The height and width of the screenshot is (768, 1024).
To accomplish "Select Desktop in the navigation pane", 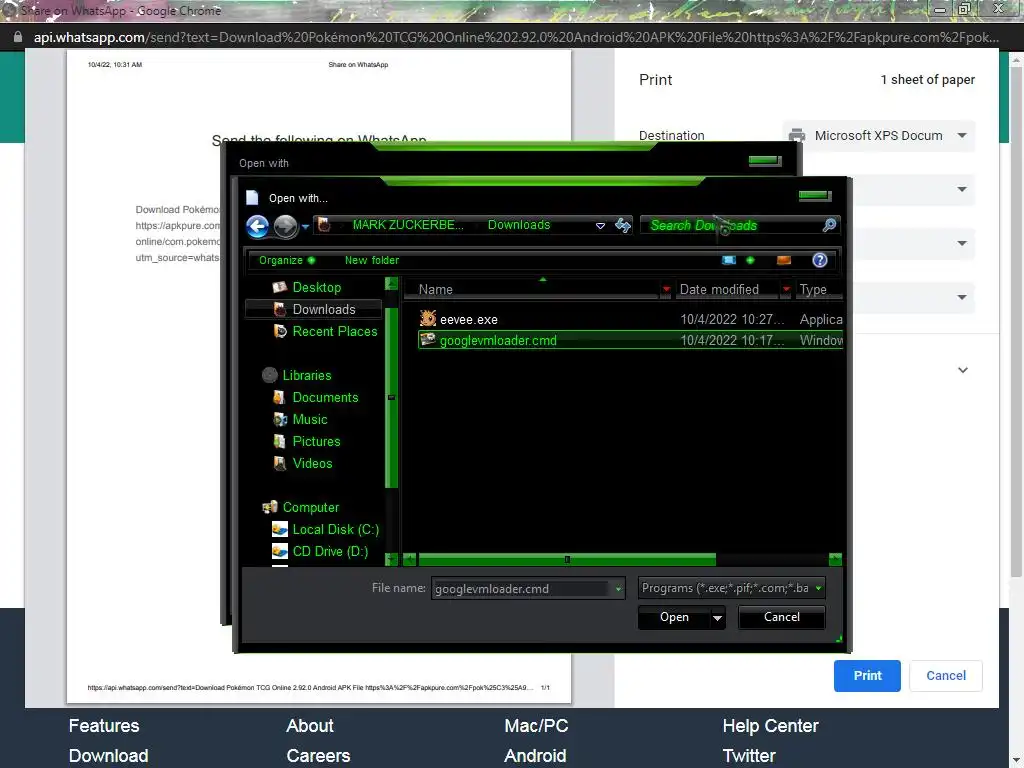I will tap(316, 287).
